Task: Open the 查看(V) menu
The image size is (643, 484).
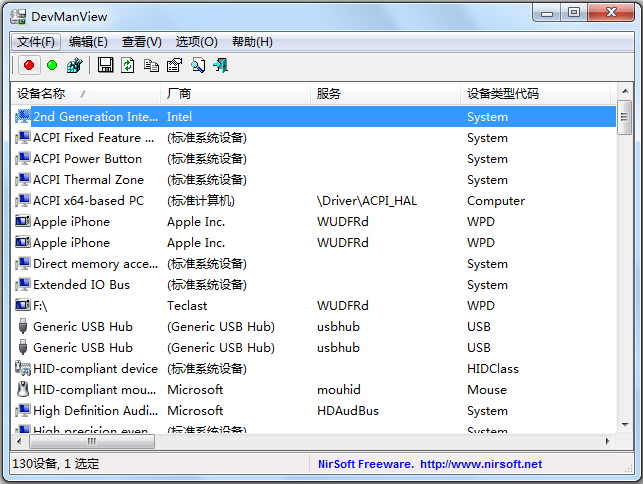Action: click(x=141, y=42)
